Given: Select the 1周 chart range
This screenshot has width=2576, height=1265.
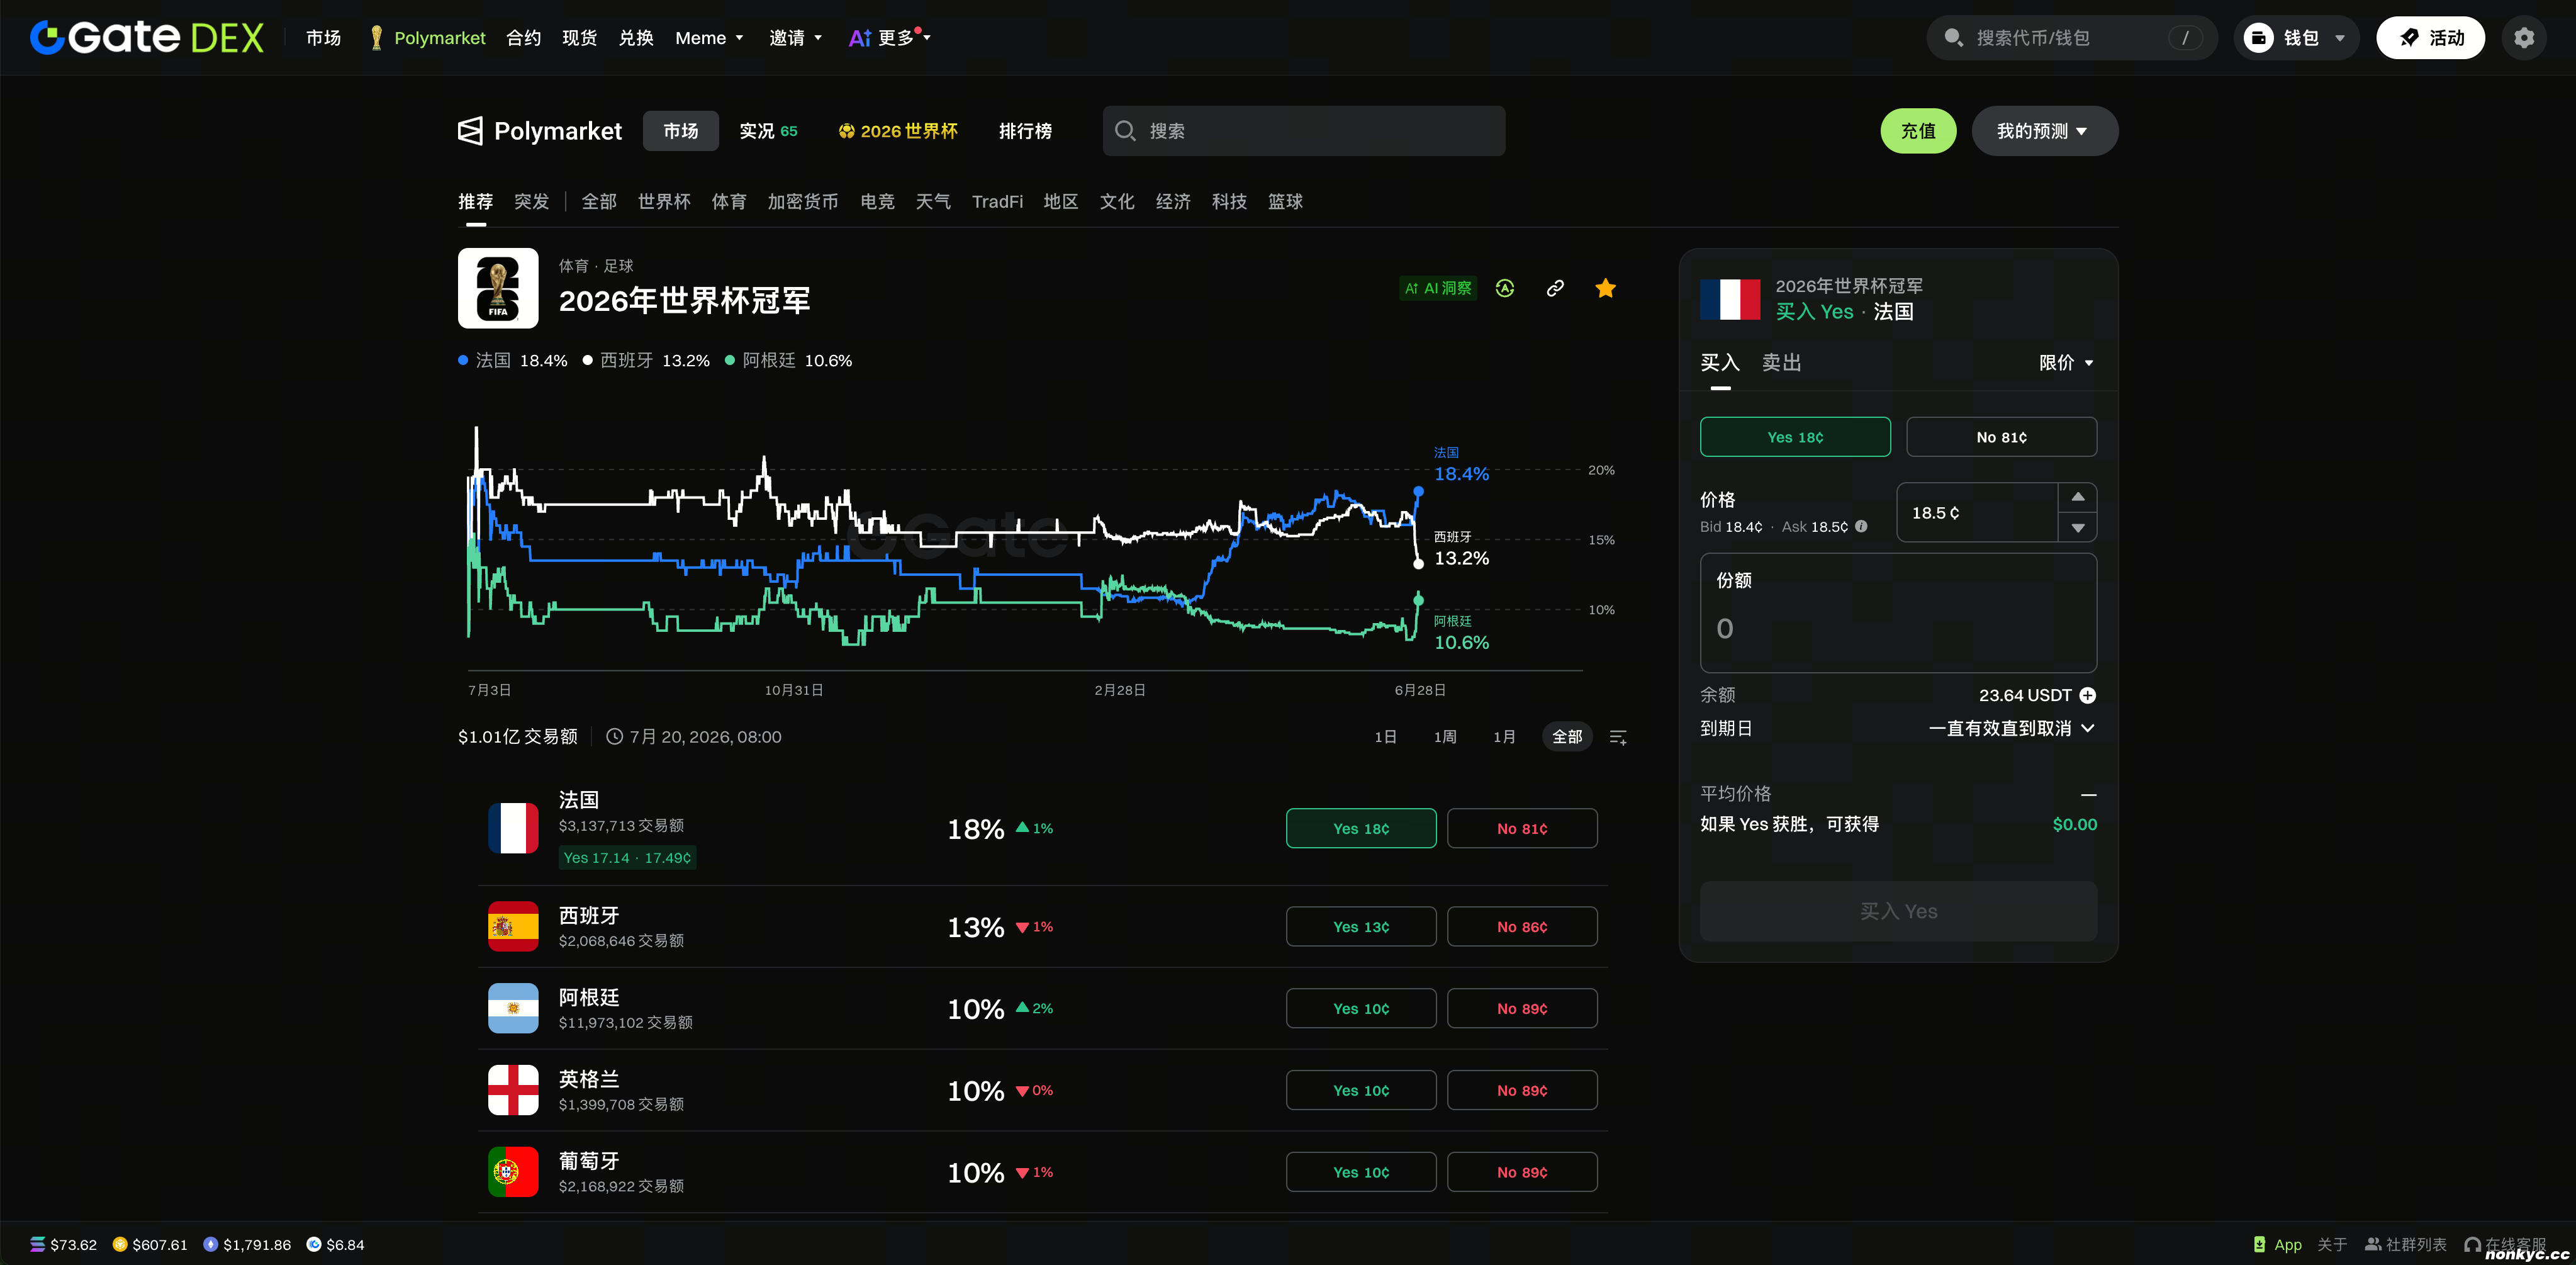Looking at the screenshot, I should (x=1445, y=737).
